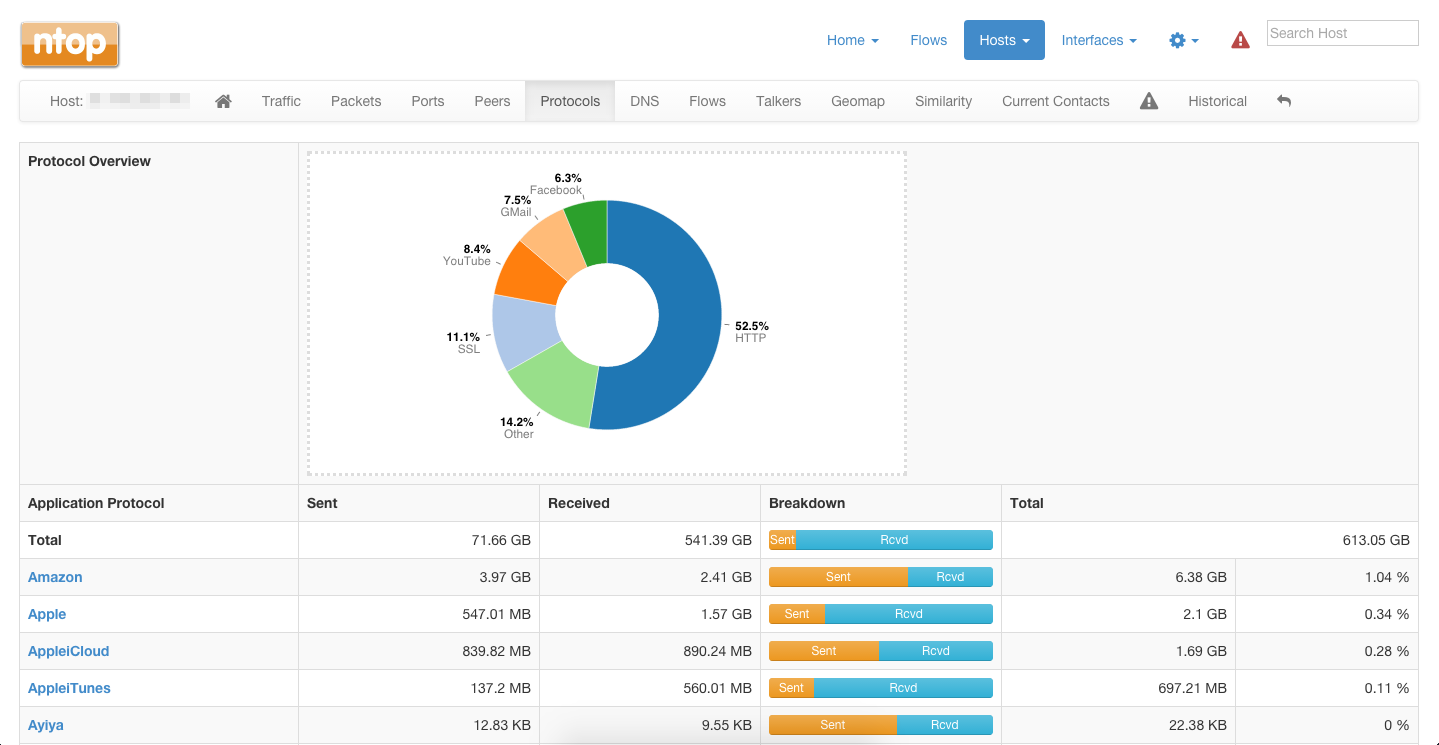Expand the Home dropdown menu
The height and width of the screenshot is (745, 1439).
[853, 40]
